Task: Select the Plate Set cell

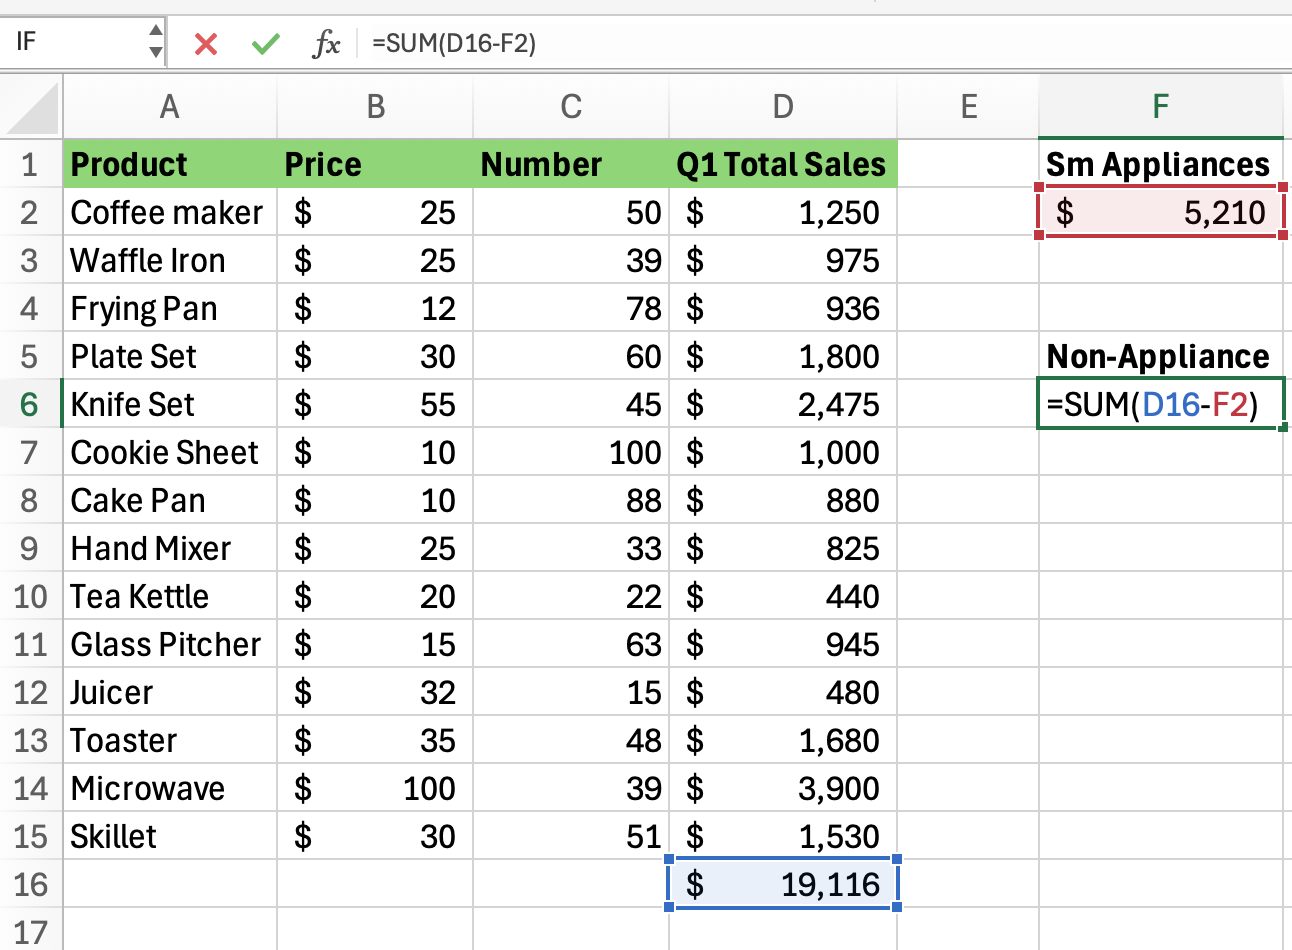Action: pos(170,356)
